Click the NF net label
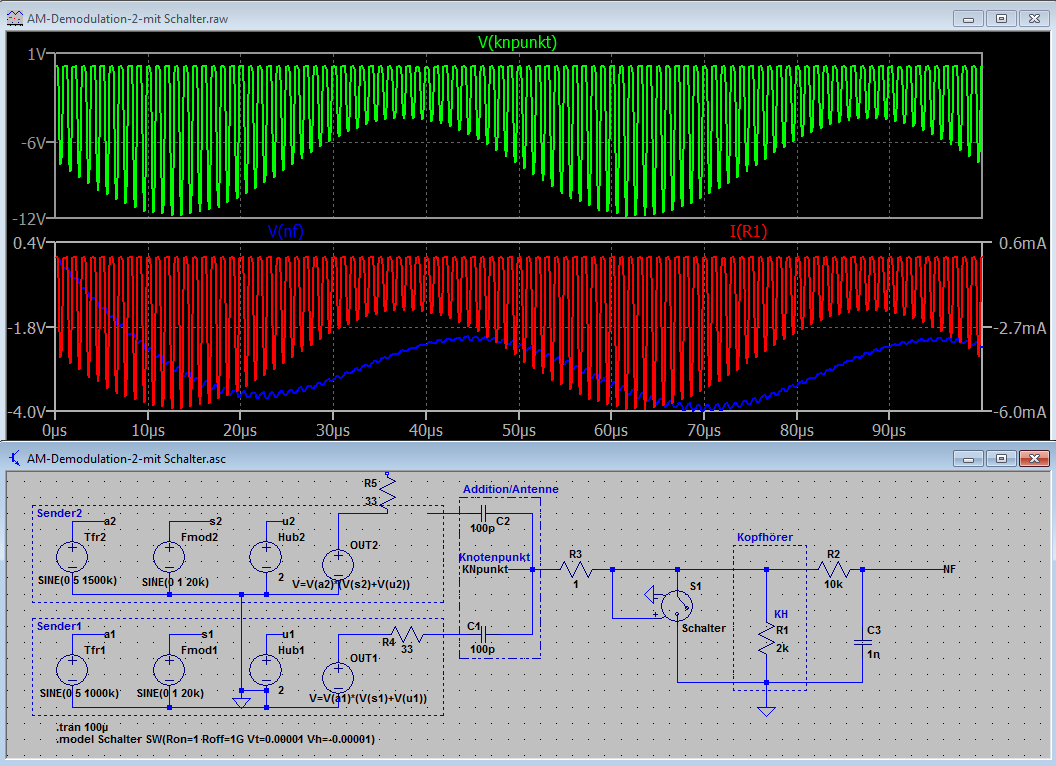This screenshot has width=1056, height=766. point(949,569)
